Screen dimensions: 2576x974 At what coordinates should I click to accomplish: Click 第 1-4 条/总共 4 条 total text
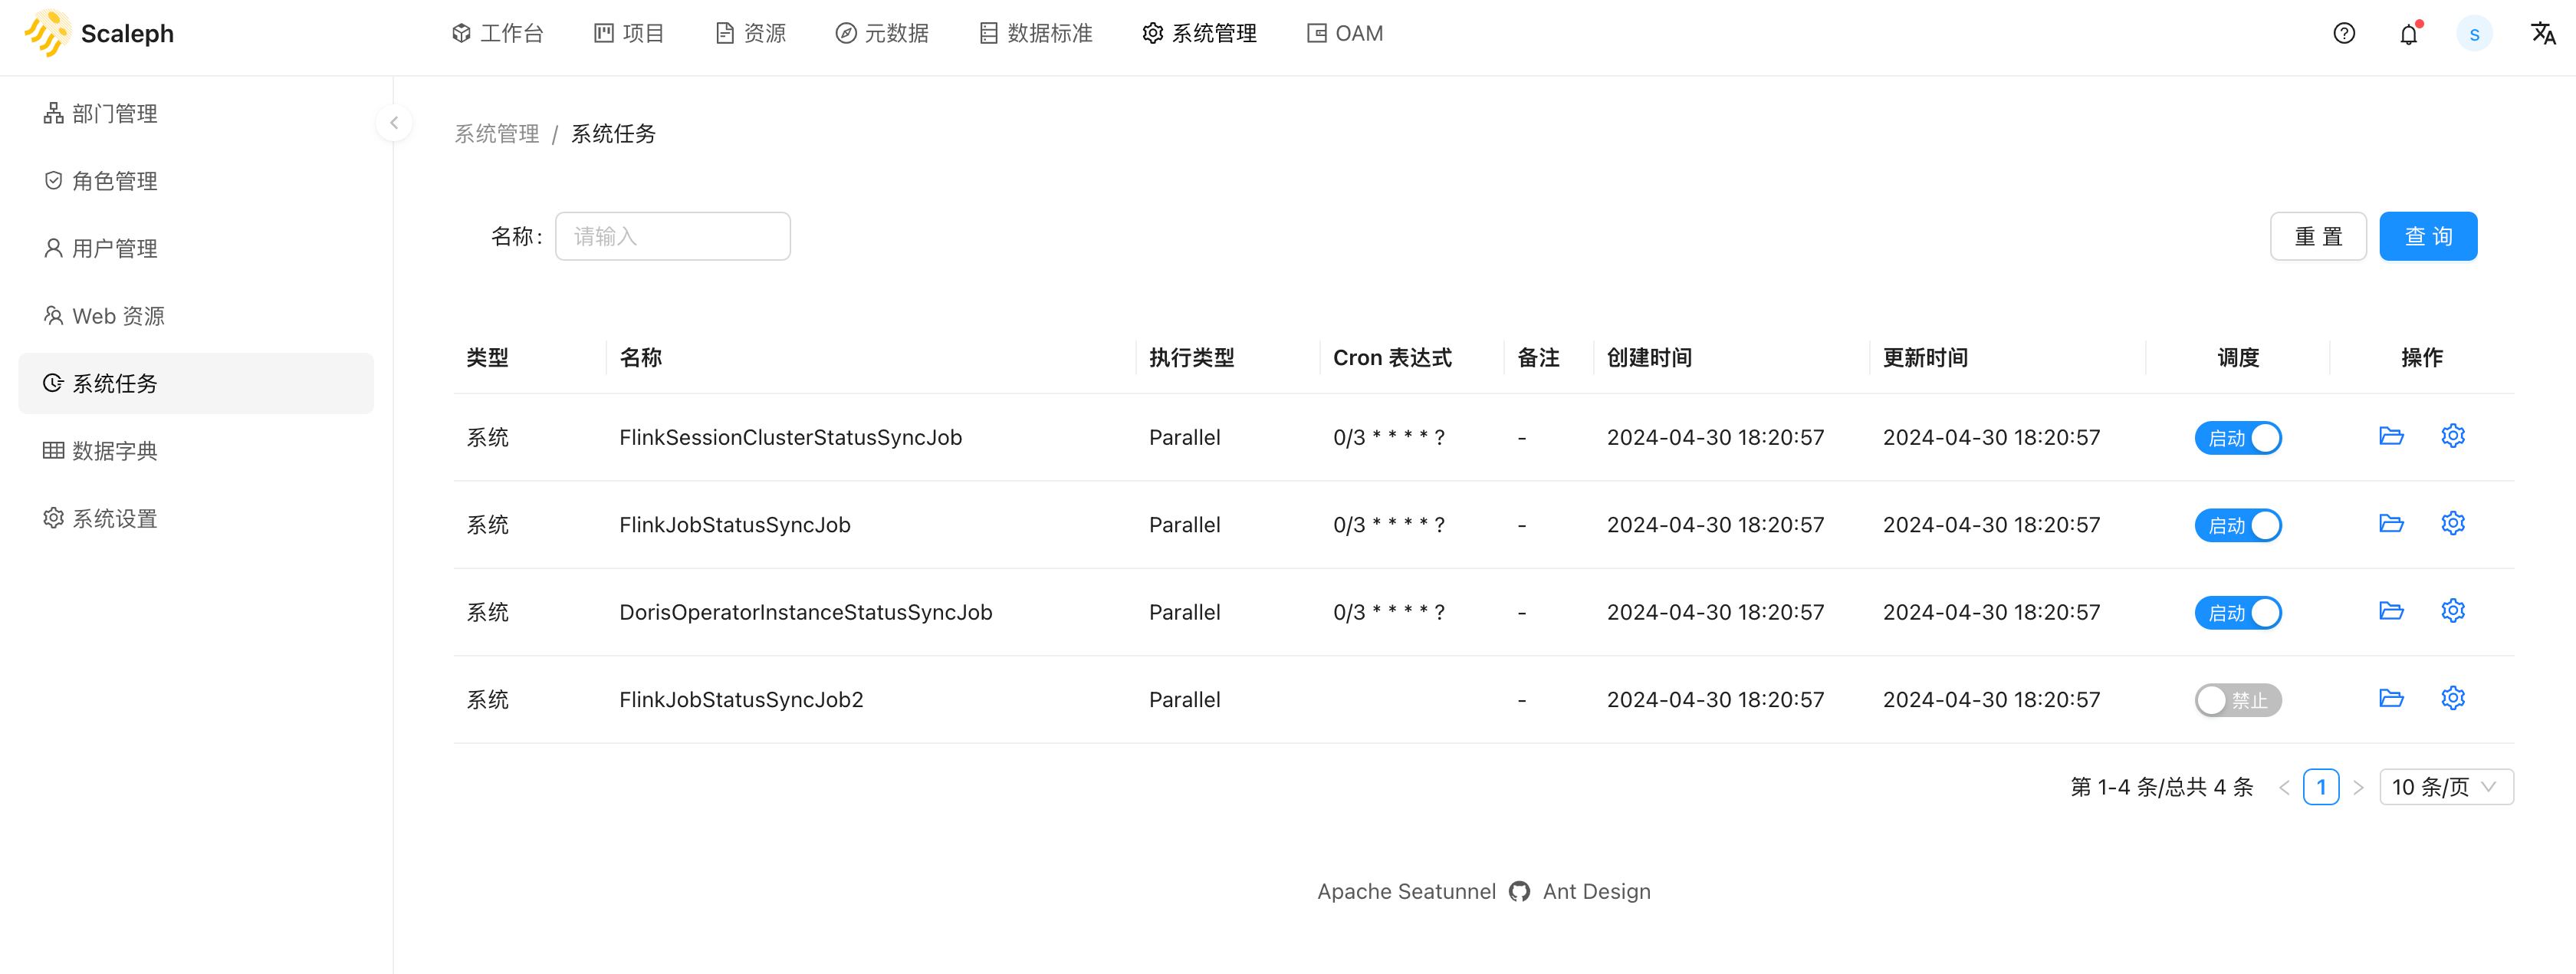pyautogui.click(x=2162, y=788)
